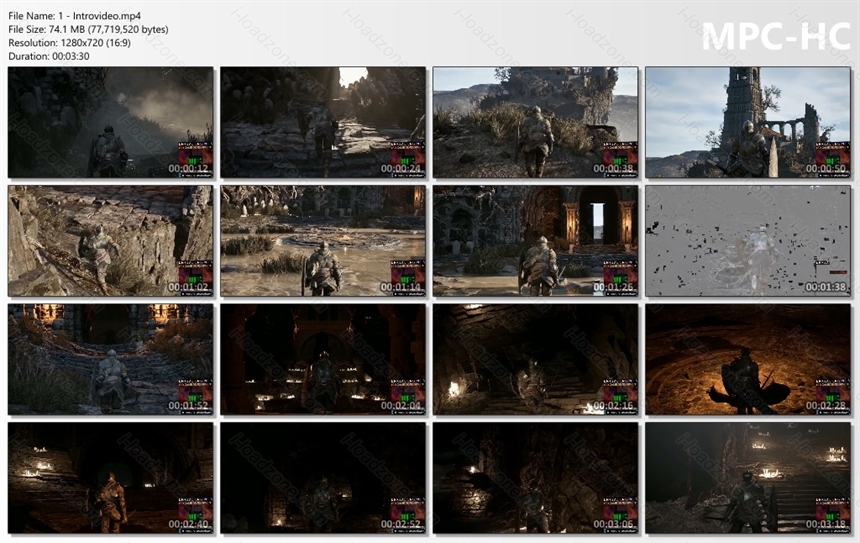Select the thumbnail timestamped 00:00:24
This screenshot has width=860, height=543.
[x=323, y=122]
